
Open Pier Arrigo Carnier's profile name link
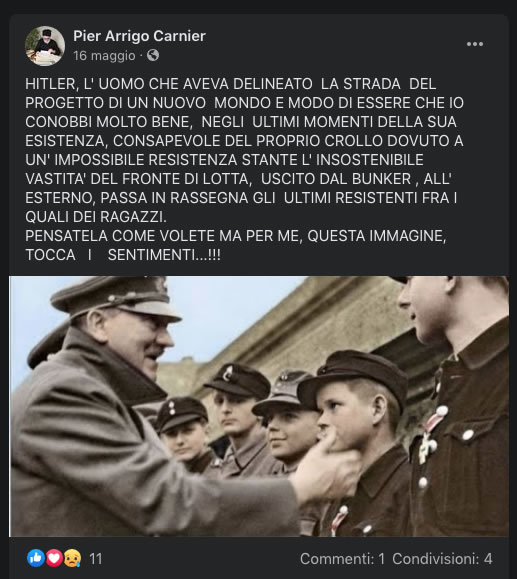139,36
